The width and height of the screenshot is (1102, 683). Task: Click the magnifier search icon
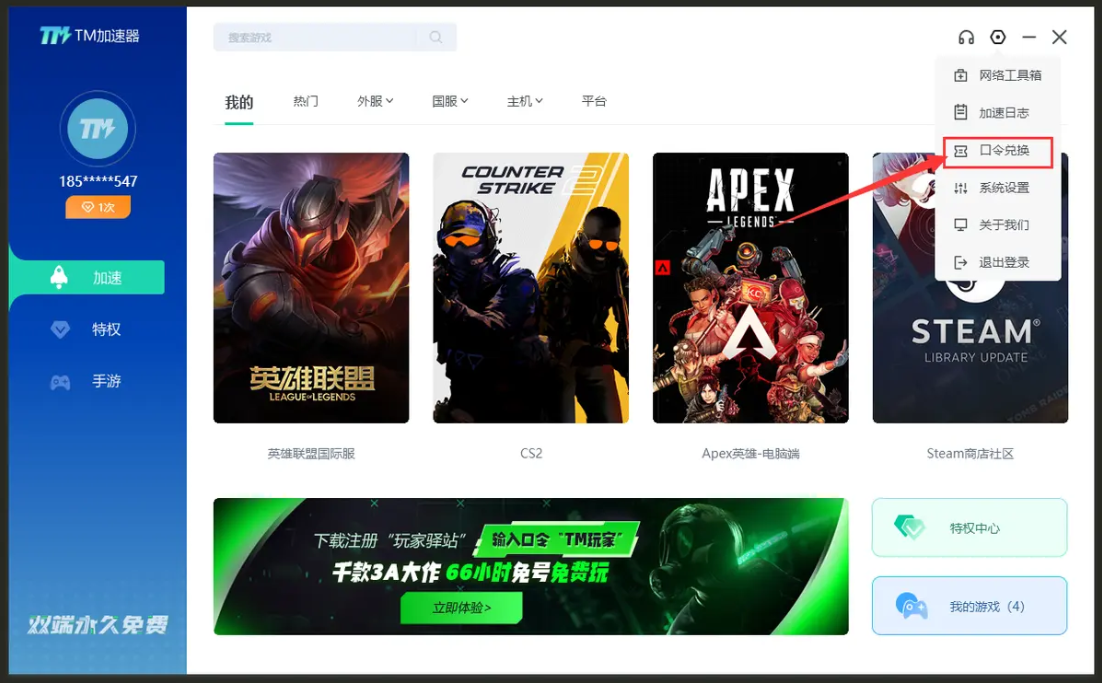click(436, 37)
